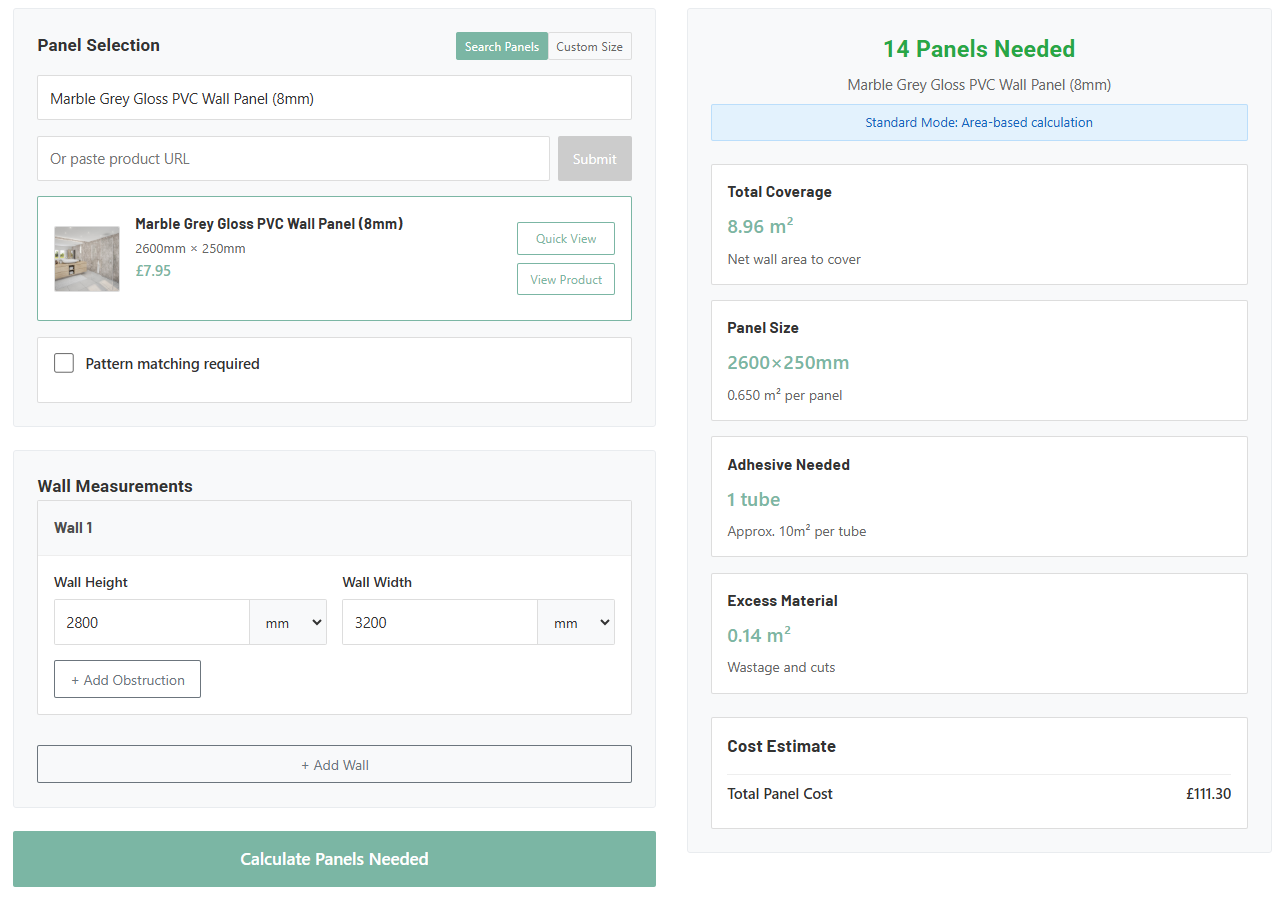The image size is (1285, 911).
Task: Open Quick View for the panel
Action: pyautogui.click(x=565, y=239)
